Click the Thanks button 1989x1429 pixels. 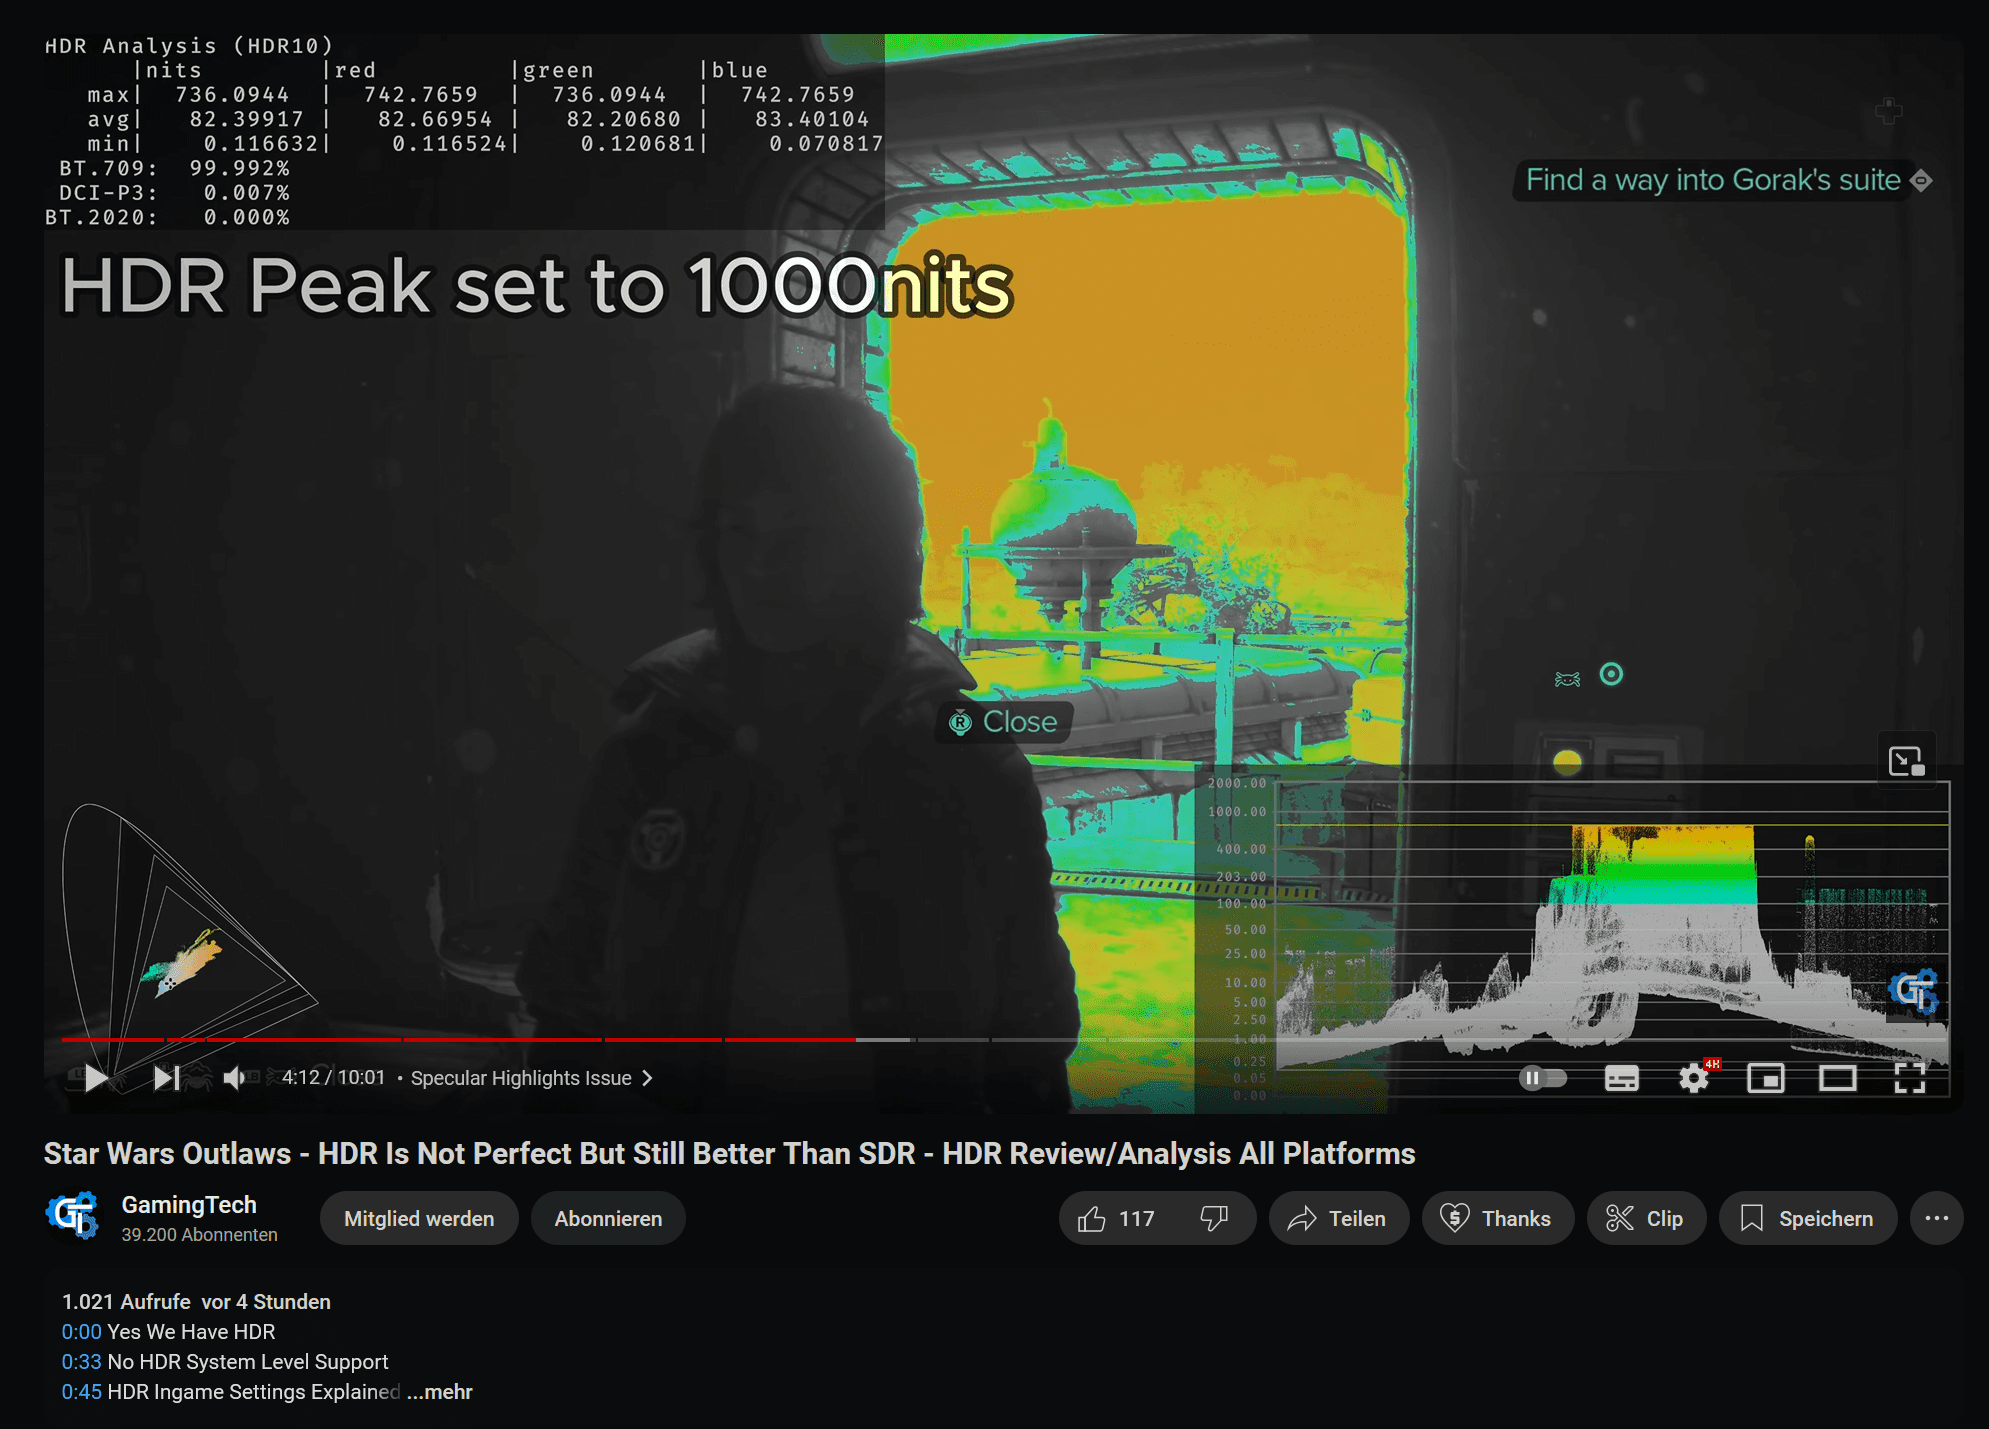(1497, 1218)
